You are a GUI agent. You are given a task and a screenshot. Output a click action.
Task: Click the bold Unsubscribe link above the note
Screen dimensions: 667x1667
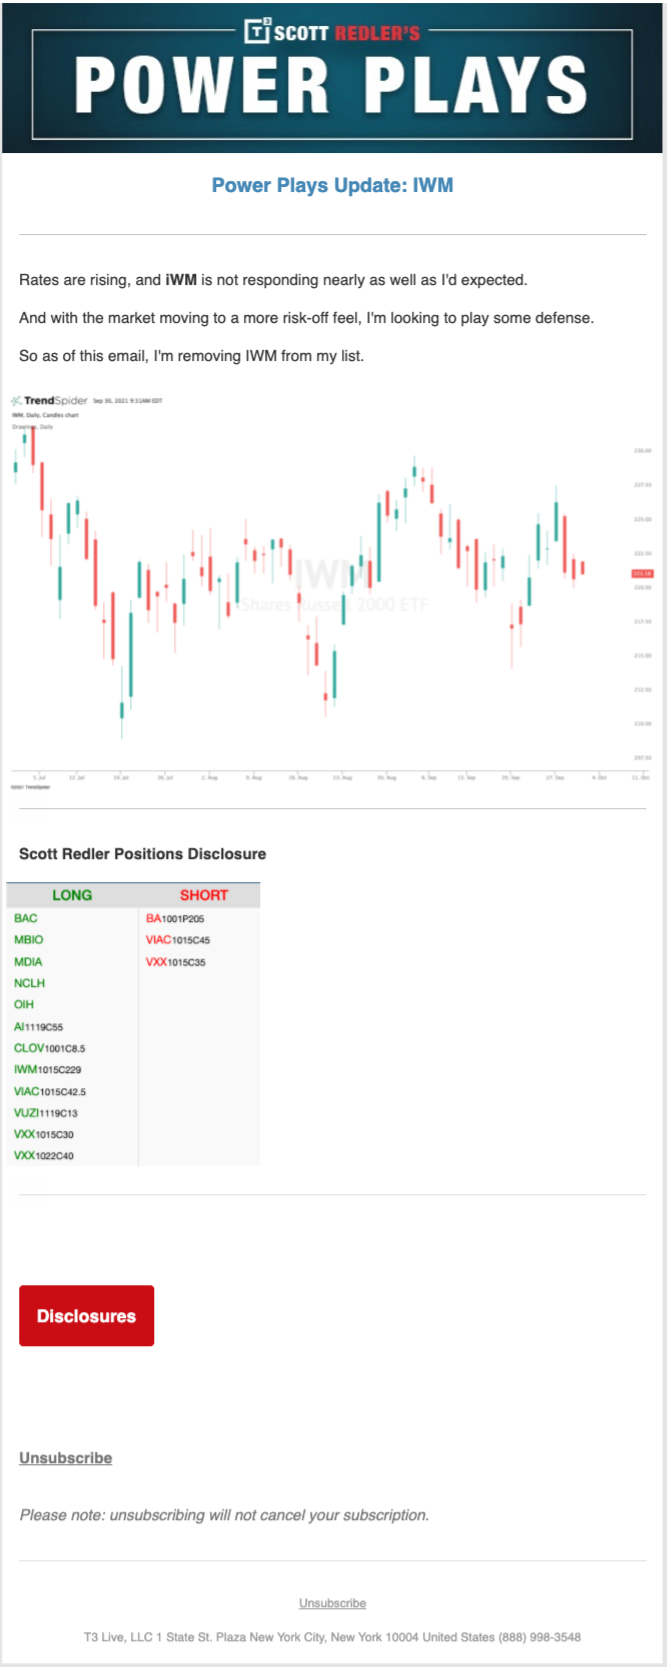(x=66, y=1458)
